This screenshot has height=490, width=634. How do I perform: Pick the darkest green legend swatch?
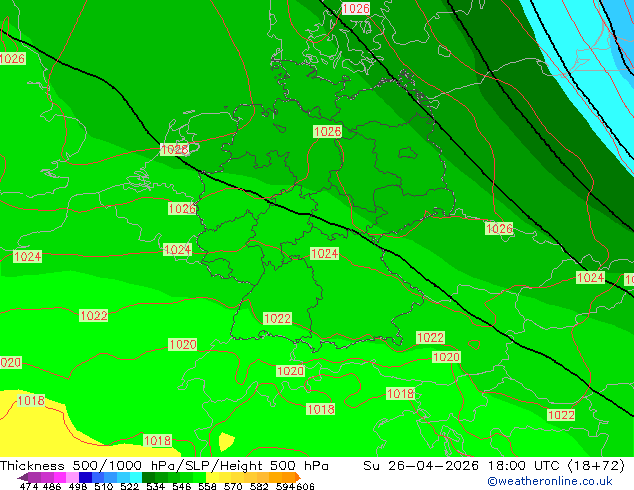(148, 477)
